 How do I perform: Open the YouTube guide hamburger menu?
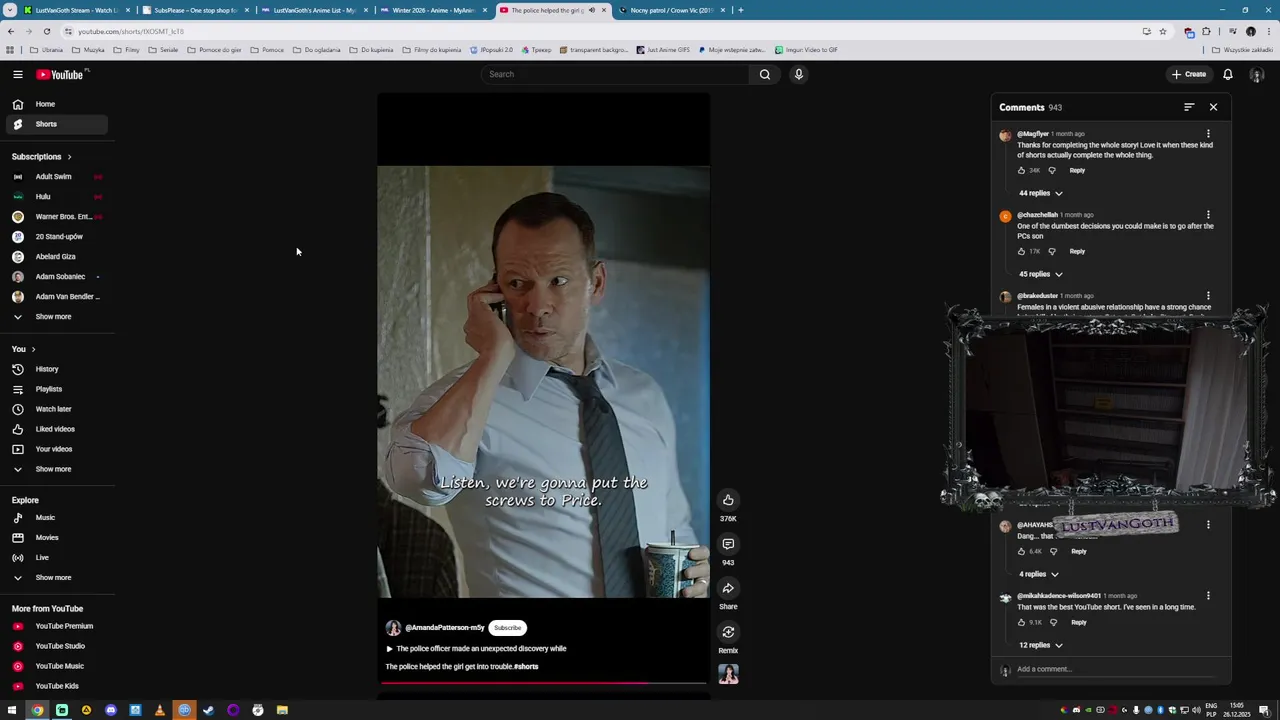18,74
